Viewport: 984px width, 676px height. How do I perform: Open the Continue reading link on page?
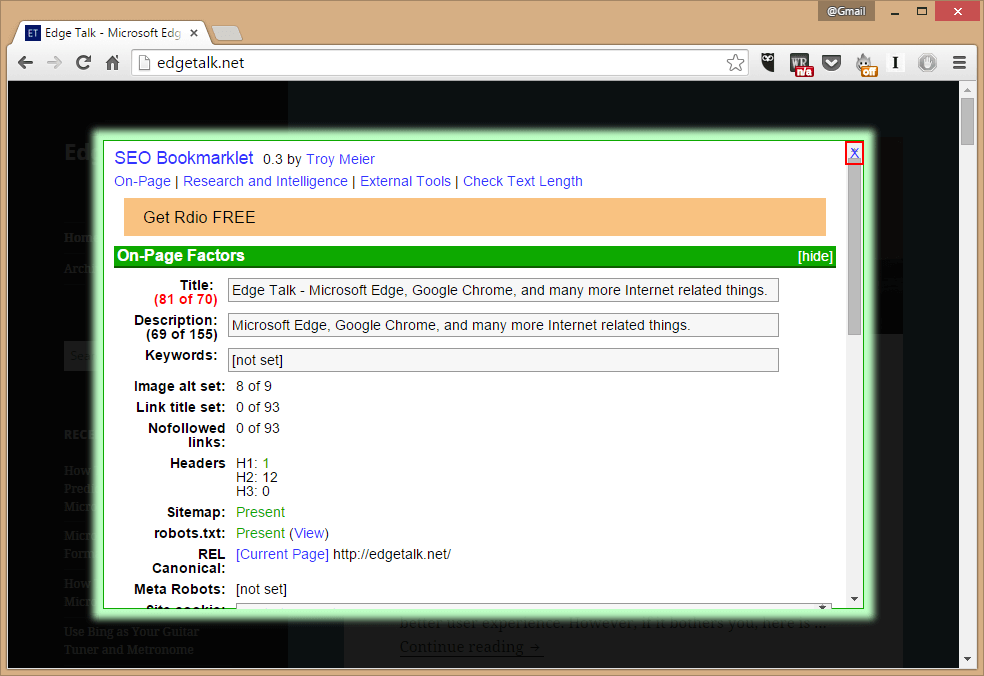[471, 646]
